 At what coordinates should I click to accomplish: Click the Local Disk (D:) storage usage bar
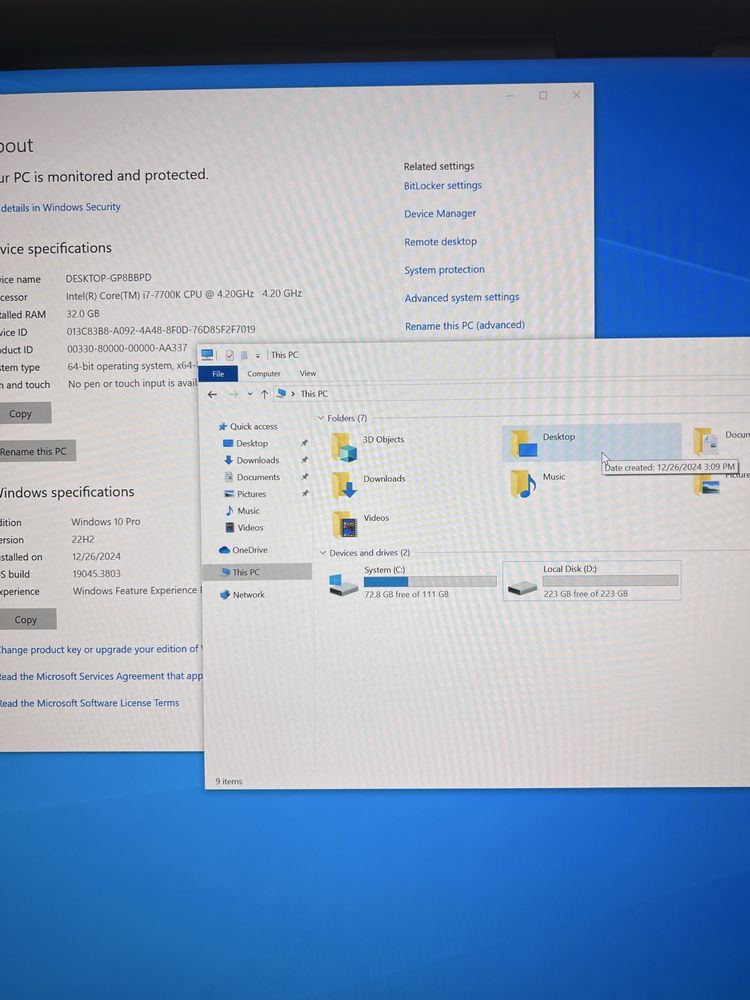click(x=610, y=580)
